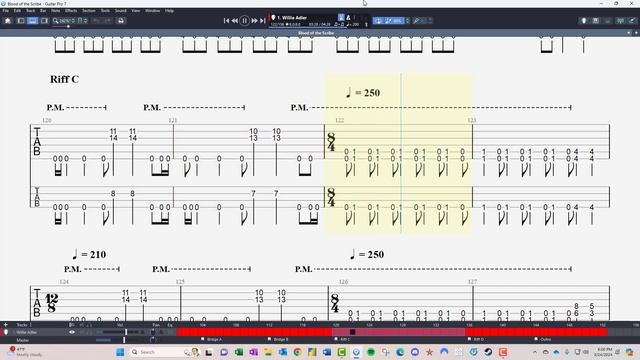
Task: Open the relative speed stepper arrows
Action: (x=407, y=20)
